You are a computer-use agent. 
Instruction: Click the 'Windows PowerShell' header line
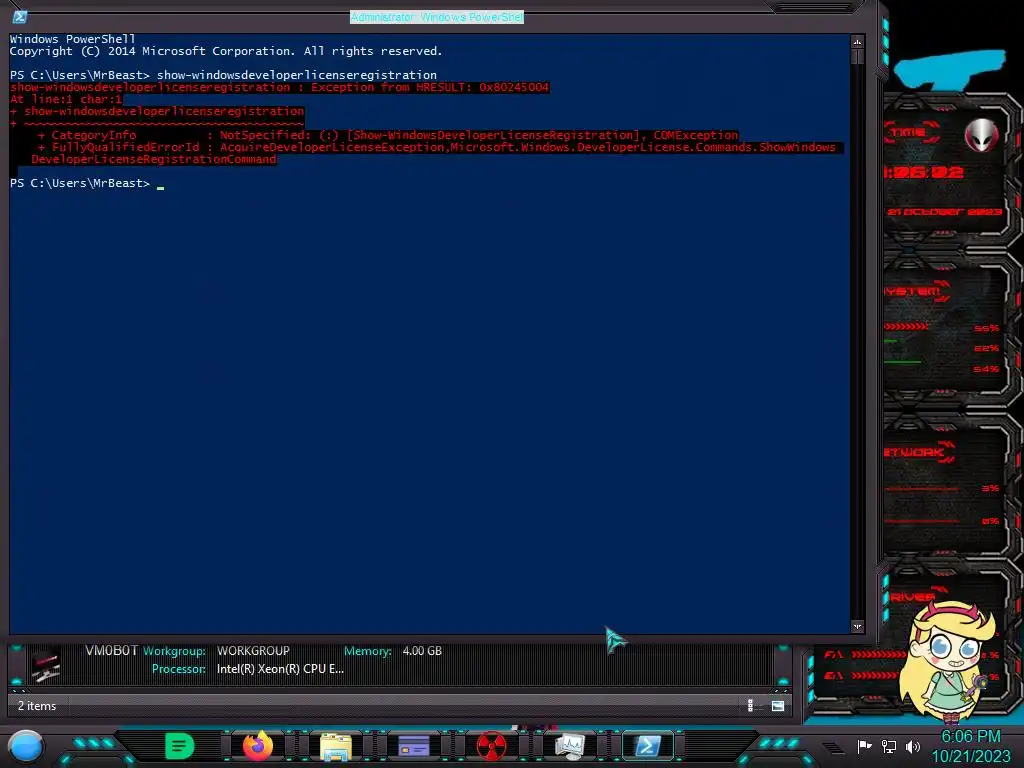pos(72,39)
